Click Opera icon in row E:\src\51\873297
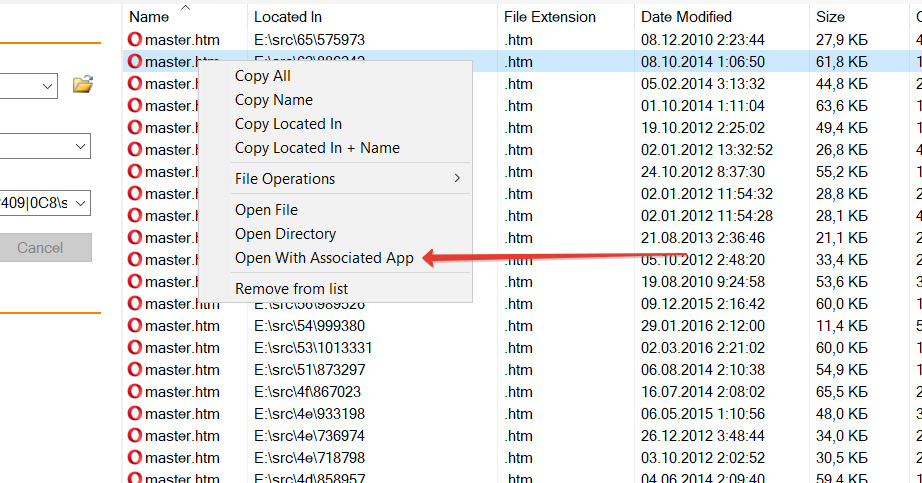 pyautogui.click(x=135, y=369)
